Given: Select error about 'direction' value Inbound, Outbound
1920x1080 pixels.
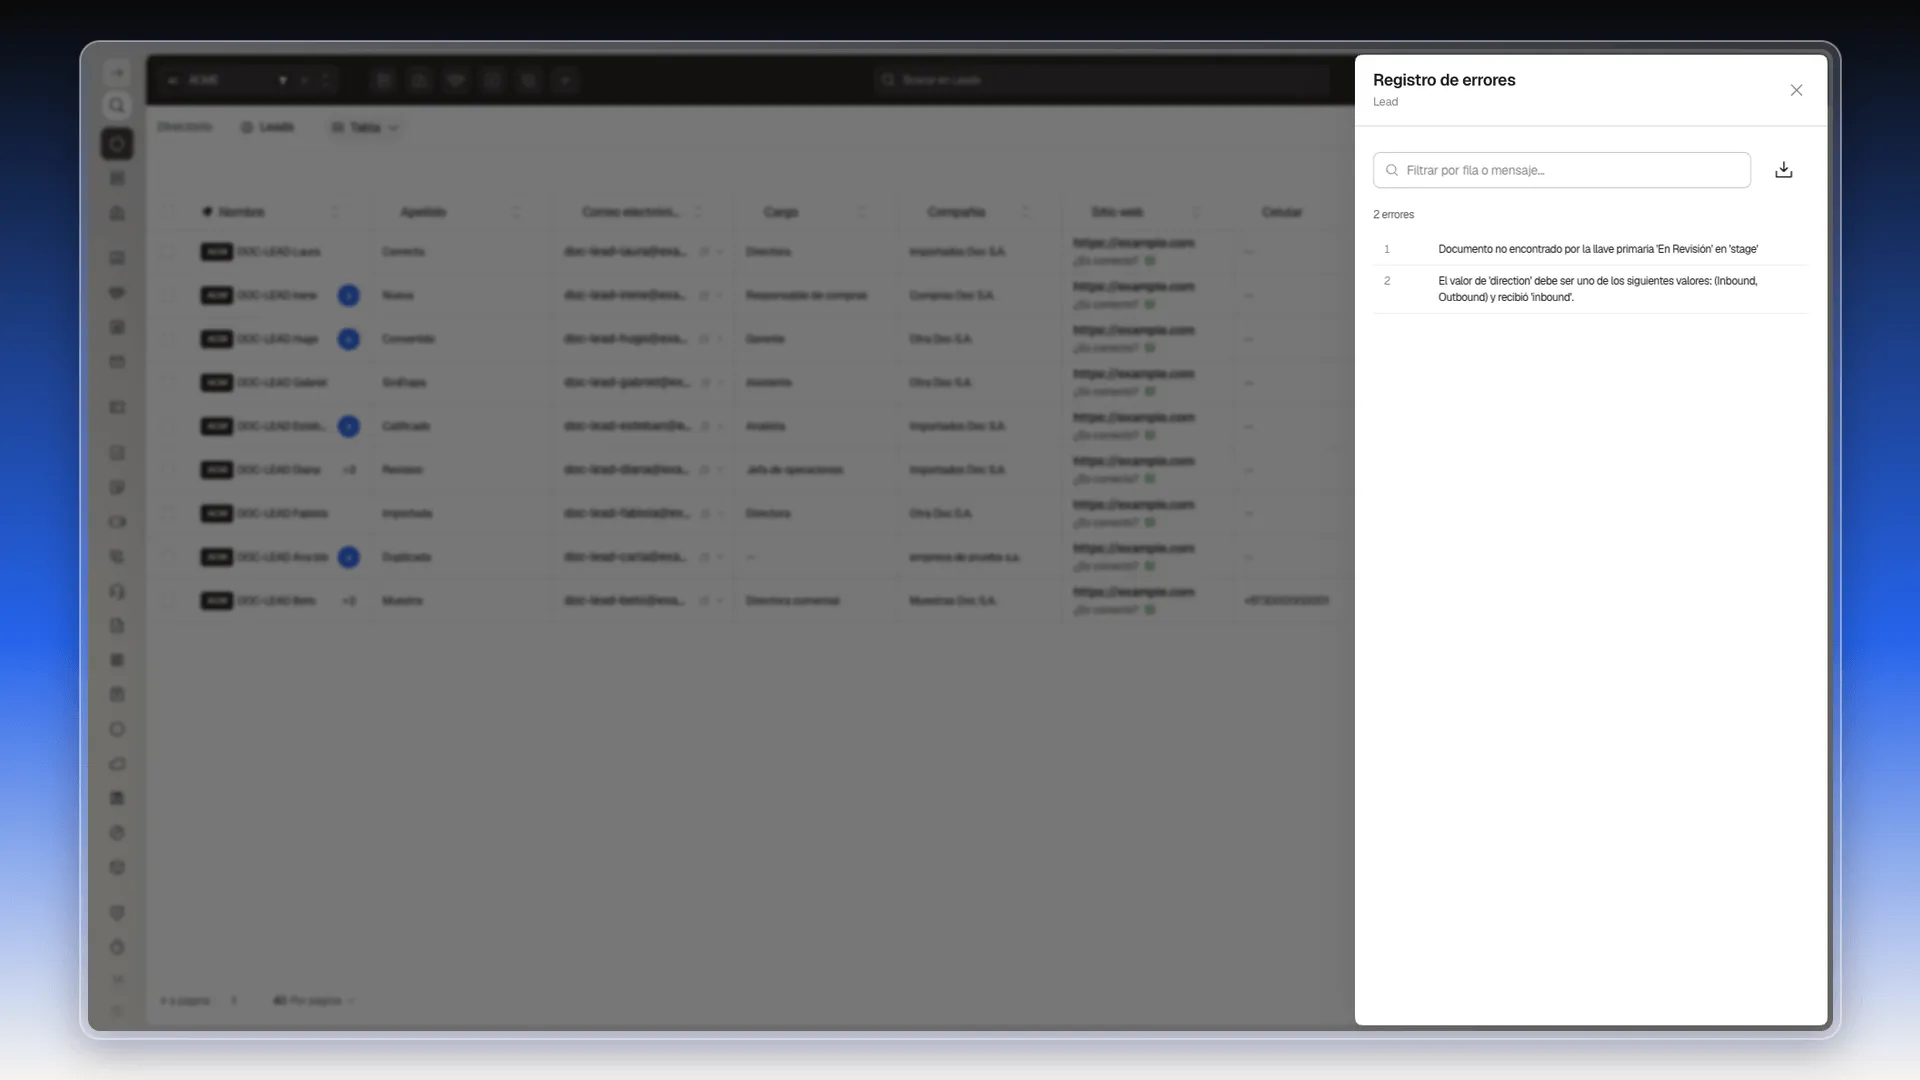Looking at the screenshot, I should pyautogui.click(x=1590, y=289).
